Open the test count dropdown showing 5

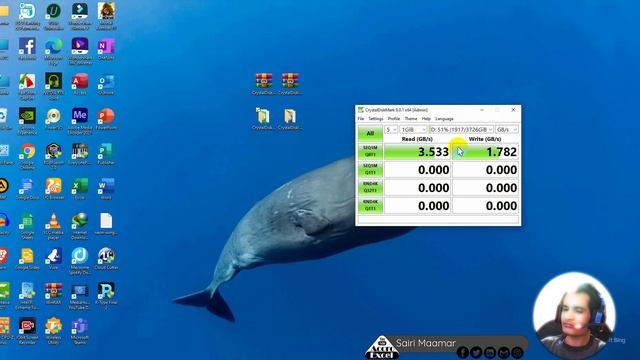pos(391,129)
